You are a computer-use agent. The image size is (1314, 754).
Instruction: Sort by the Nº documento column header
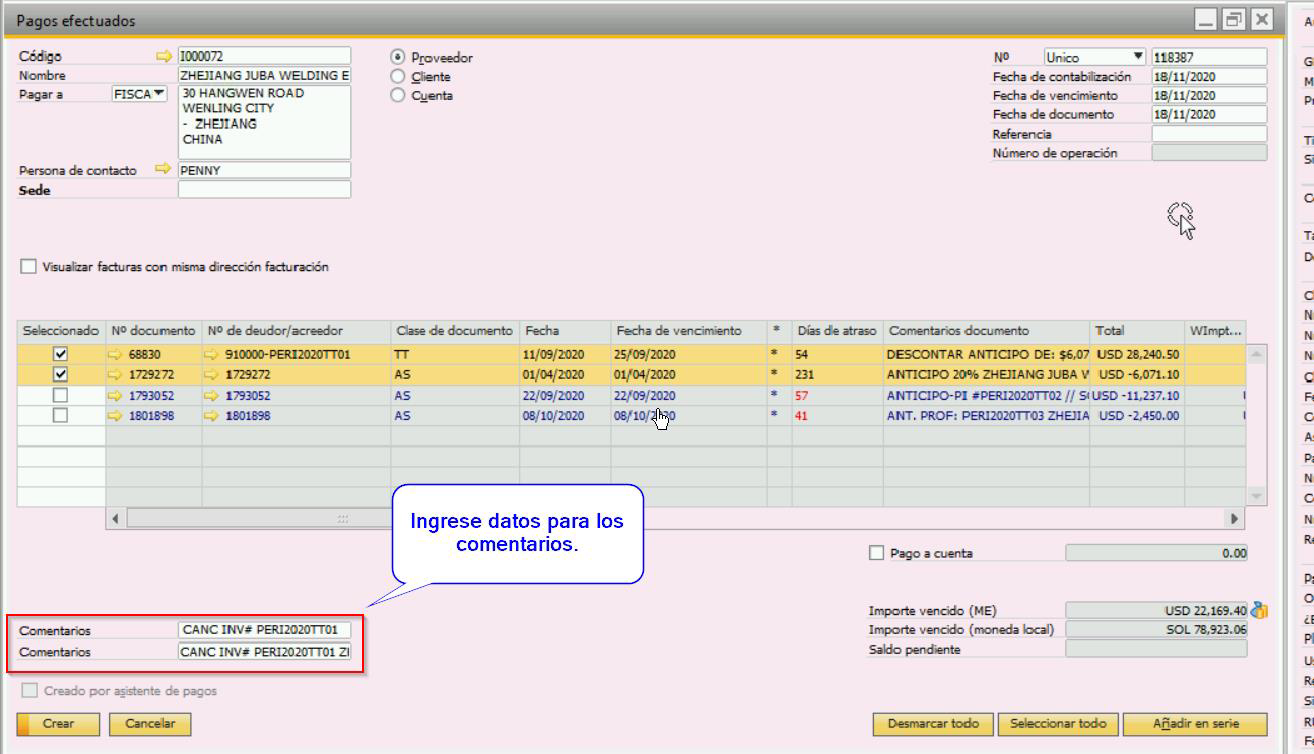click(x=153, y=331)
